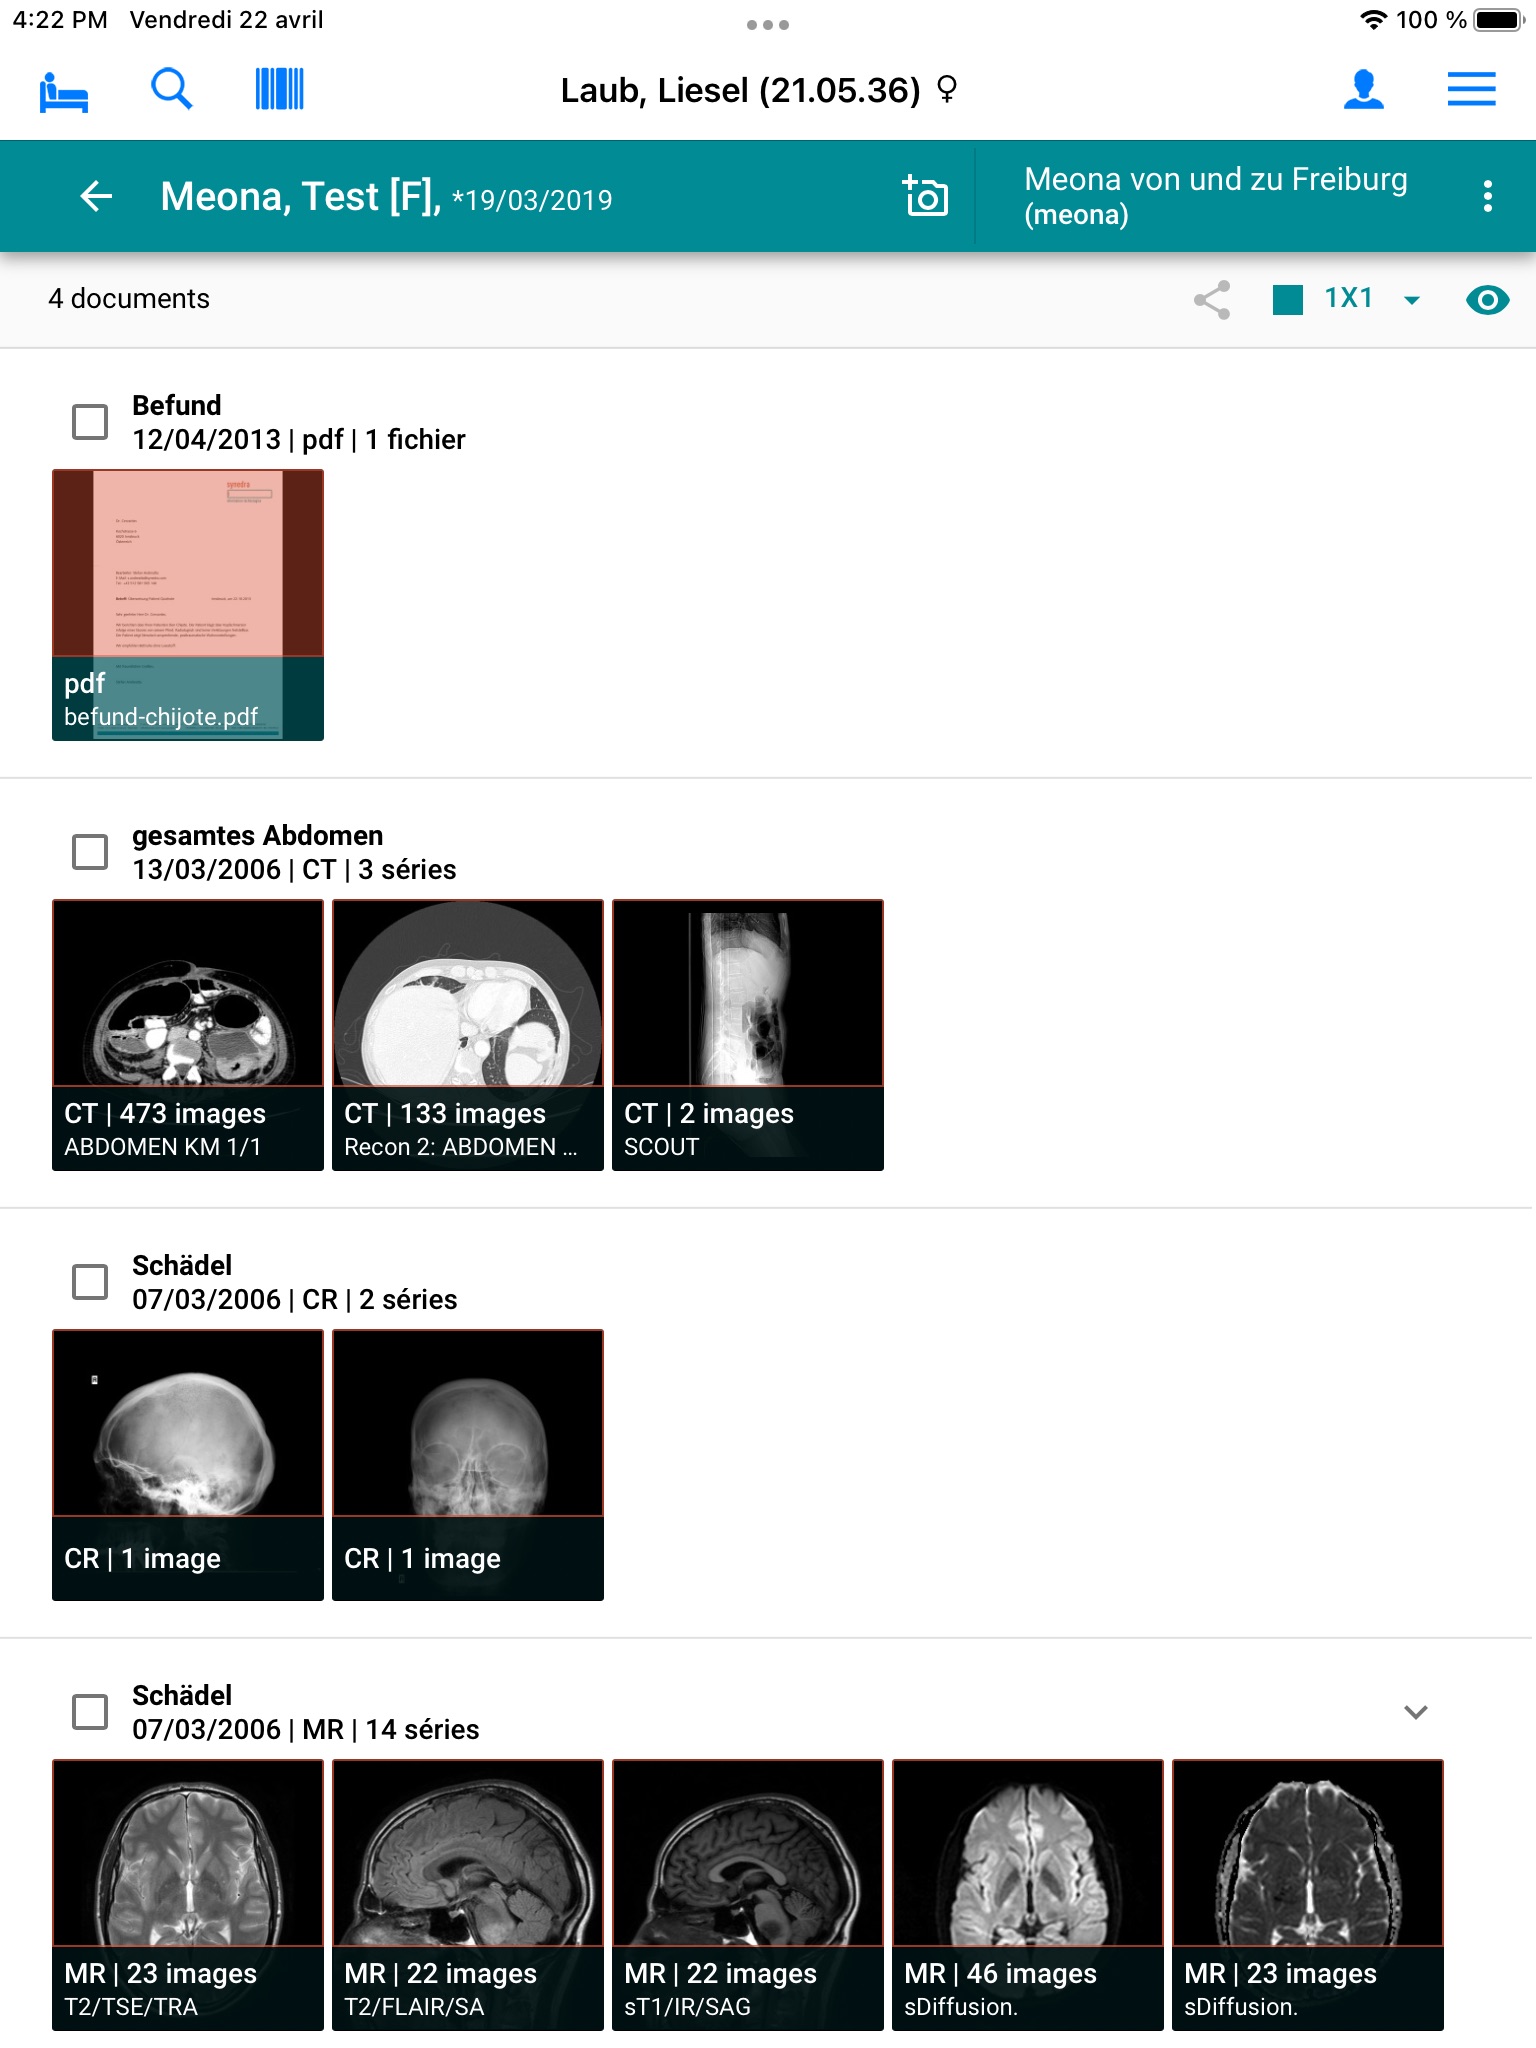The width and height of the screenshot is (1536, 2048).
Task: Open the lateral skull CR thumbnail
Action: [x=188, y=1465]
